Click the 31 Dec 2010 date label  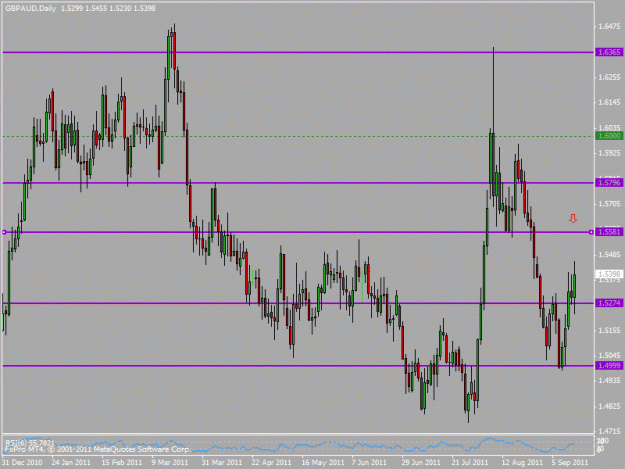click(x=22, y=462)
